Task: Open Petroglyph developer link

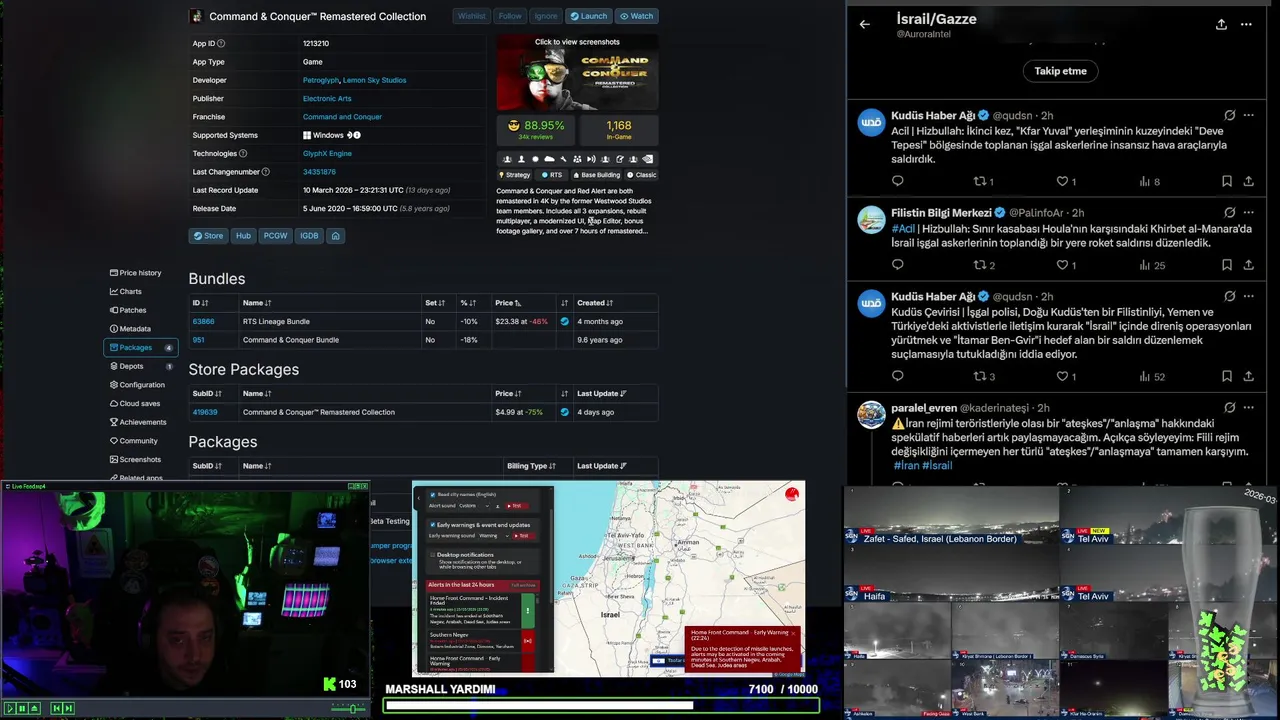Action: (320, 80)
